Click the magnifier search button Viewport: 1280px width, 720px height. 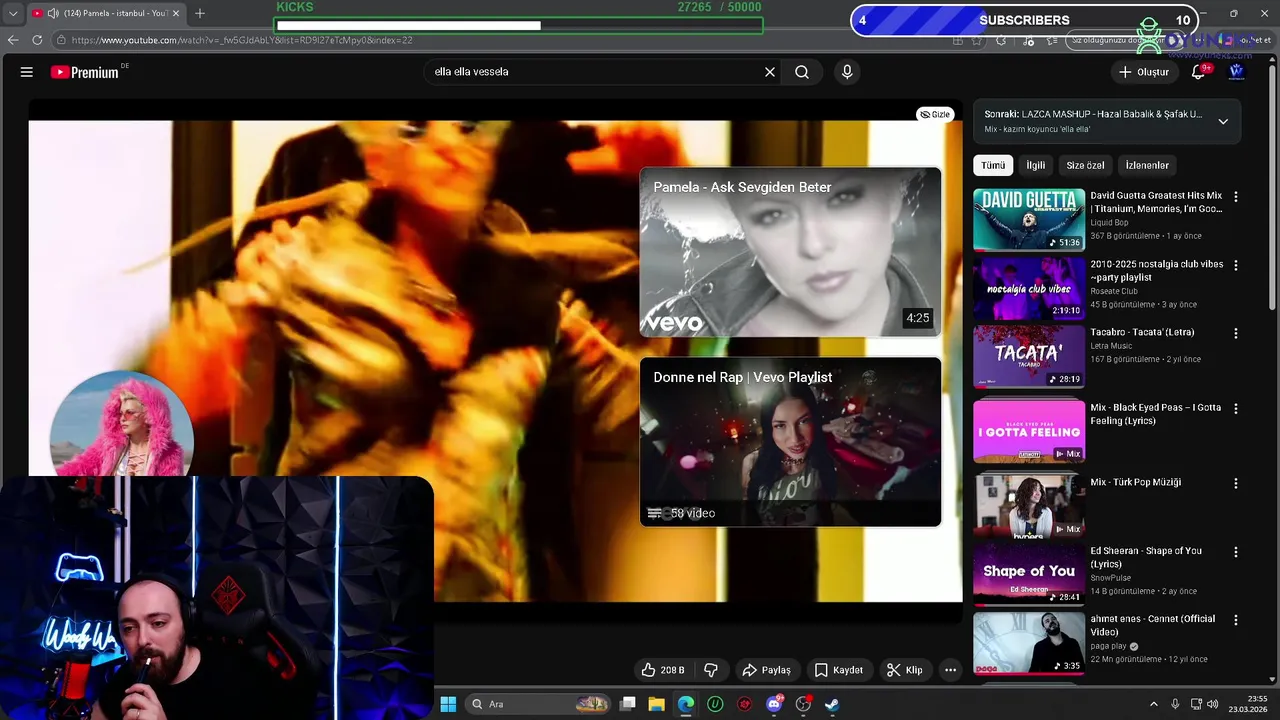pos(802,72)
